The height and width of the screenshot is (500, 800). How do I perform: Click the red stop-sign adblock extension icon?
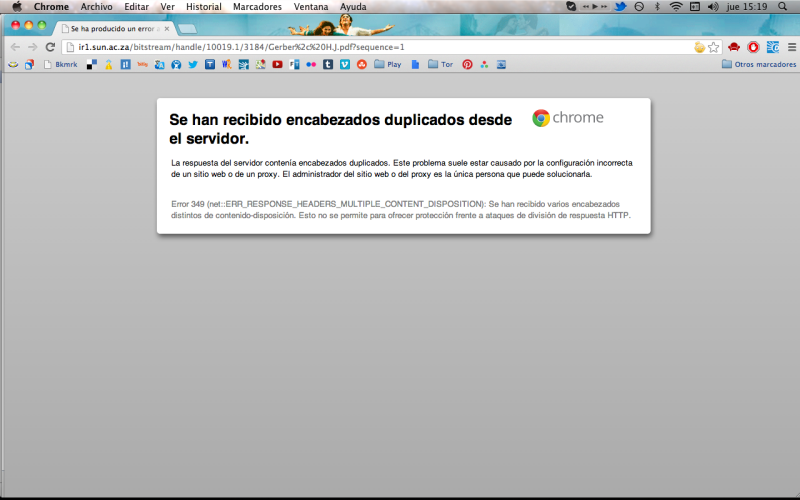[753, 47]
